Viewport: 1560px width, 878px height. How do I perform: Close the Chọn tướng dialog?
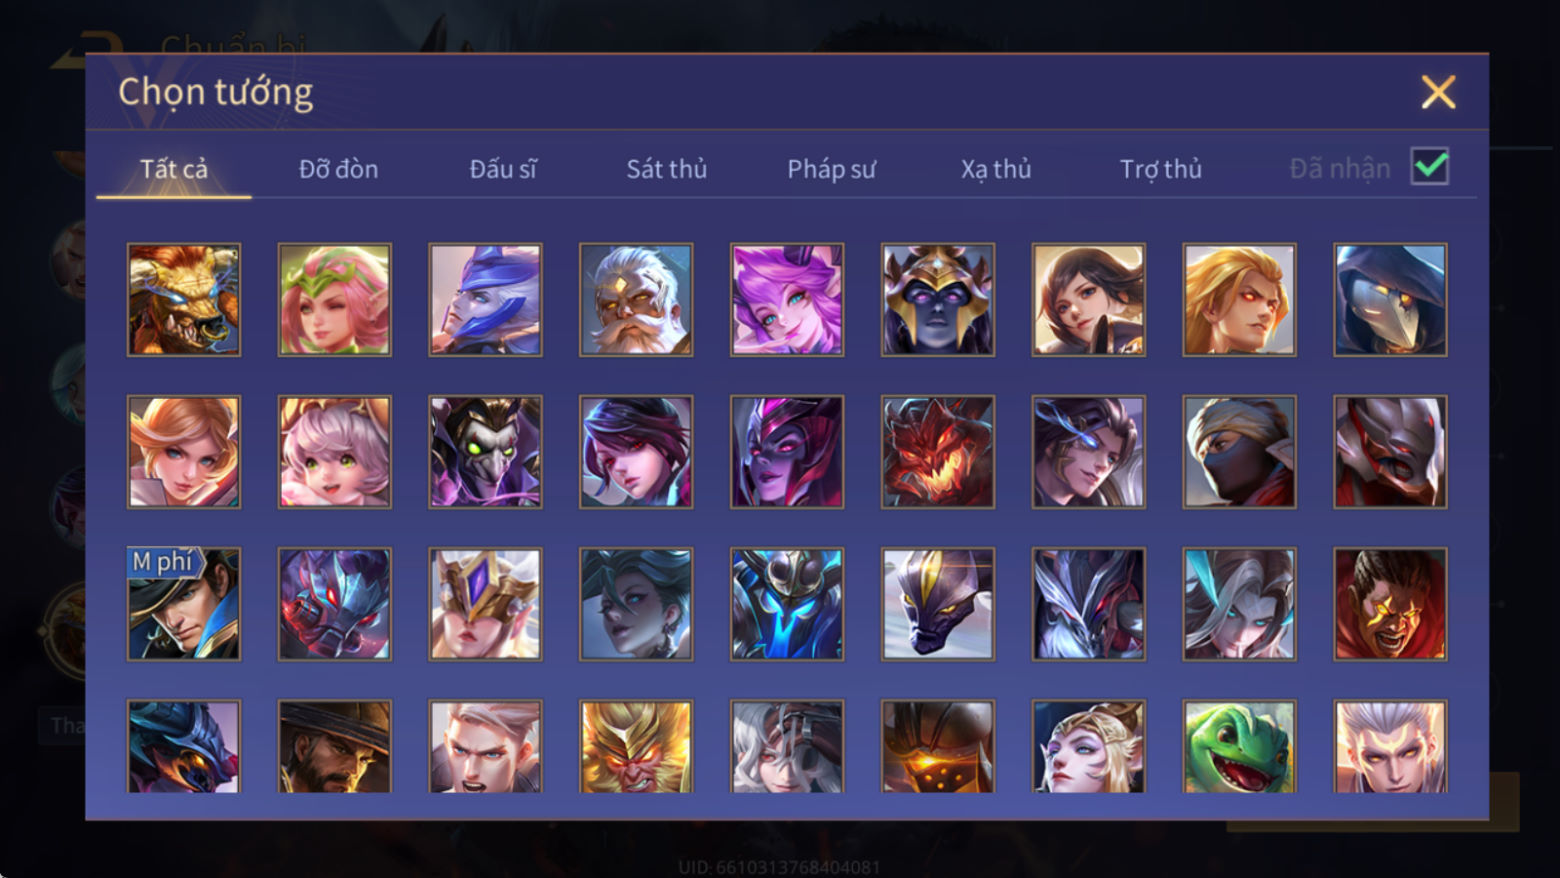1438,92
